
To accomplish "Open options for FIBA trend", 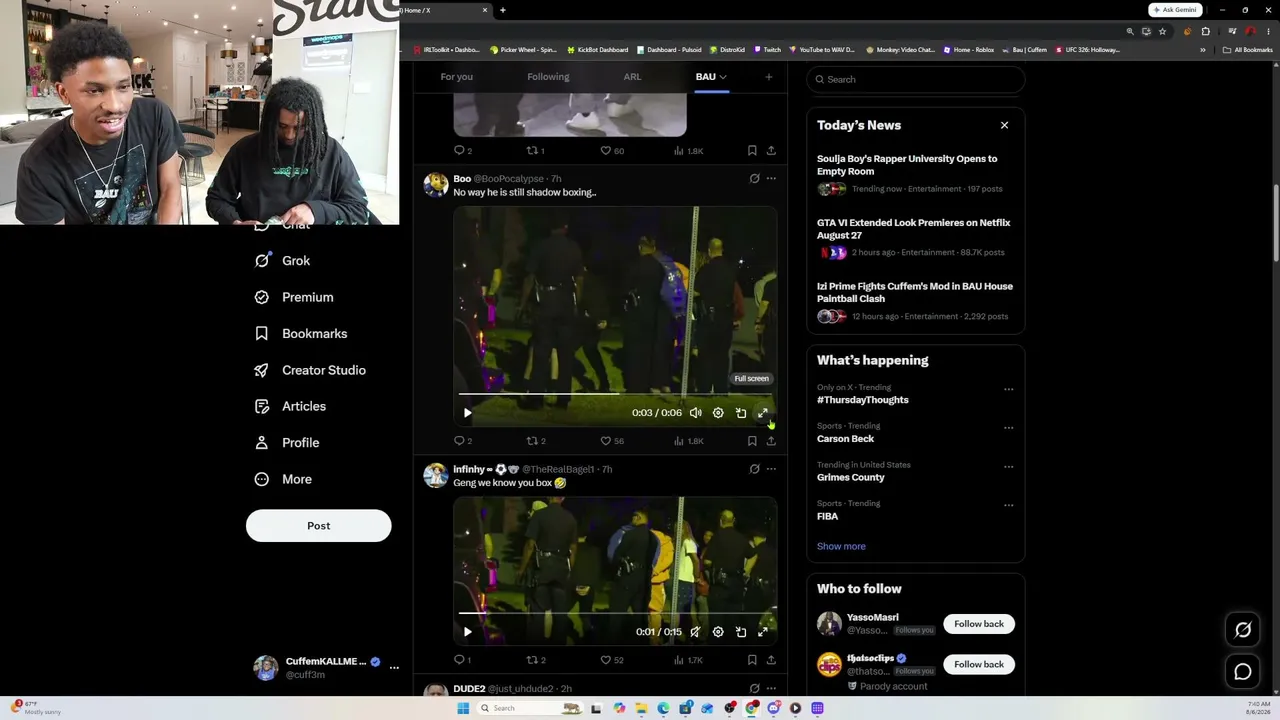I will 1008,505.
